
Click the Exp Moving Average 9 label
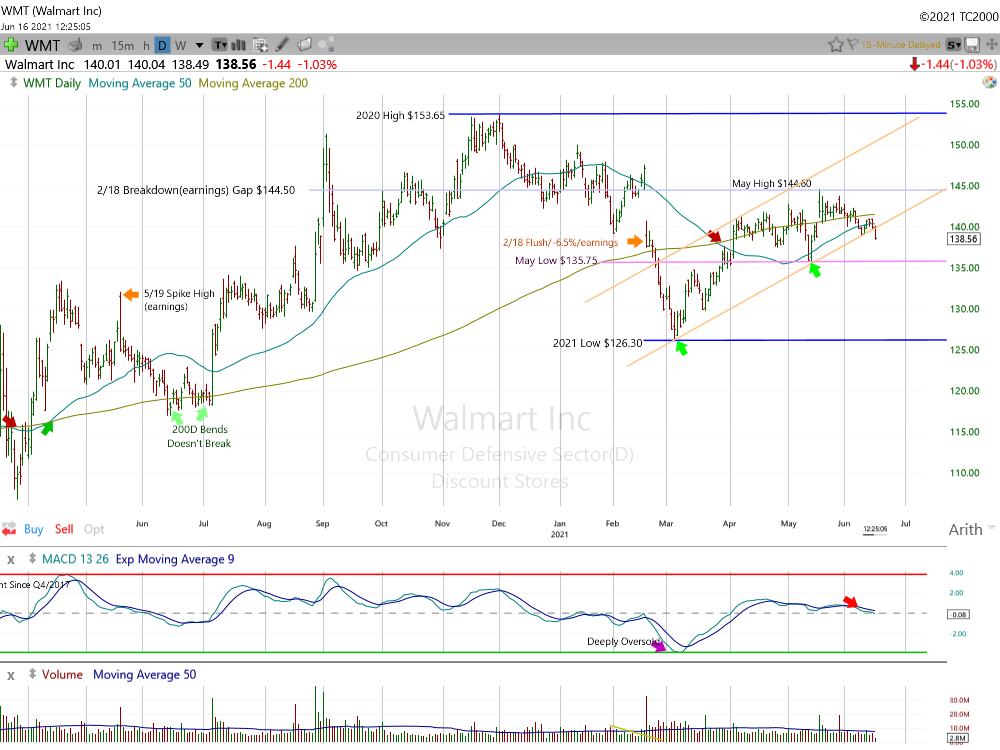tap(175, 559)
